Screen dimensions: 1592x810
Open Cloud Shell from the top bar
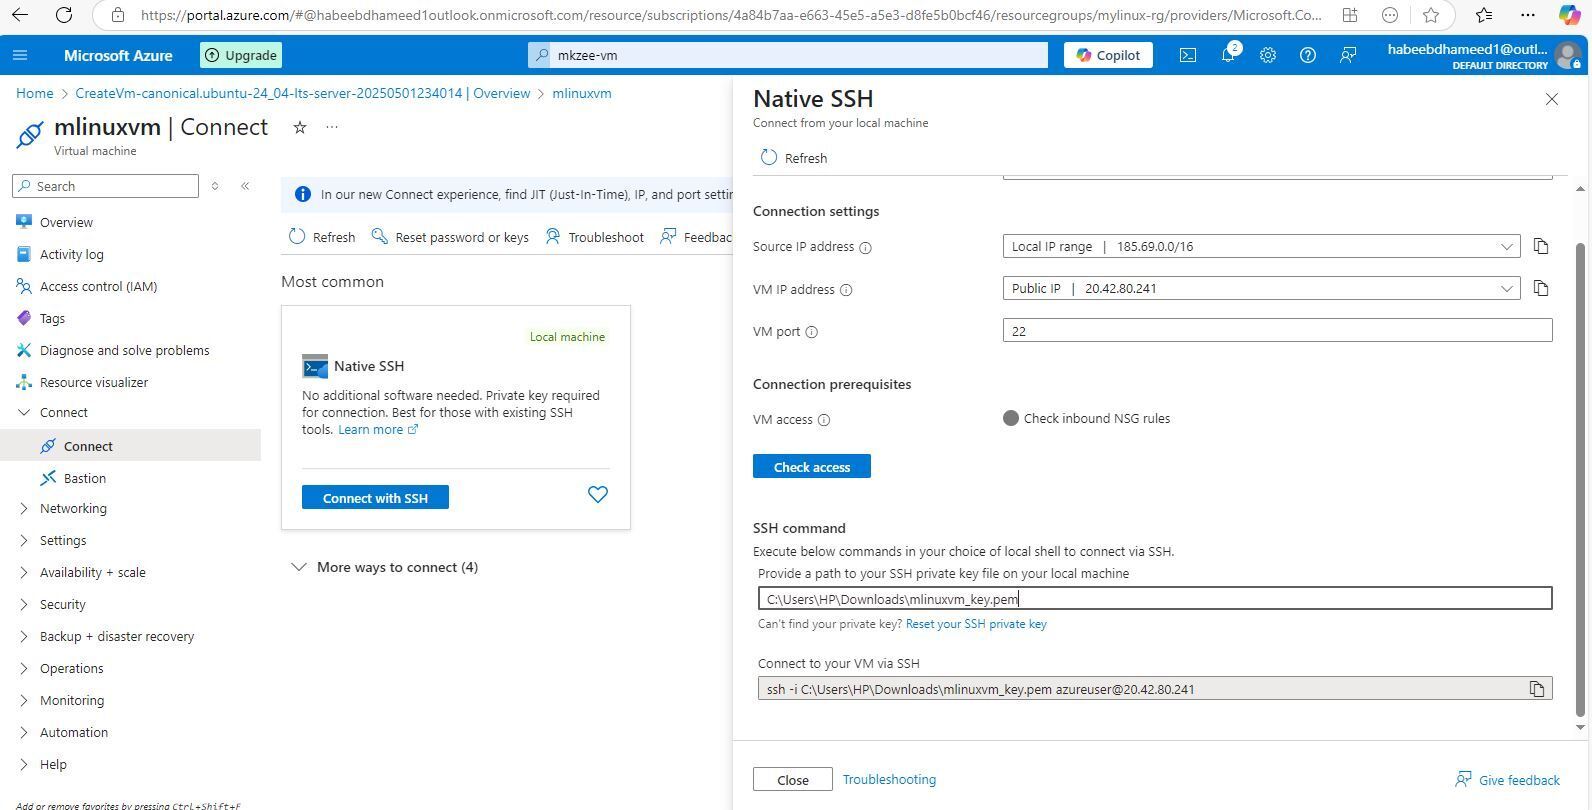pyautogui.click(x=1188, y=55)
